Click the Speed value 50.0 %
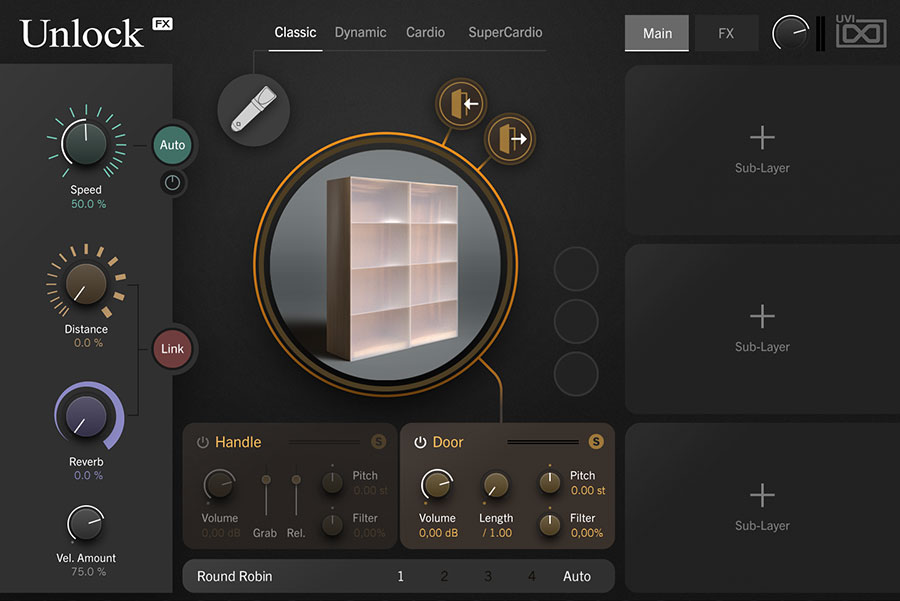Image resolution: width=900 pixels, height=601 pixels. pyautogui.click(x=88, y=204)
